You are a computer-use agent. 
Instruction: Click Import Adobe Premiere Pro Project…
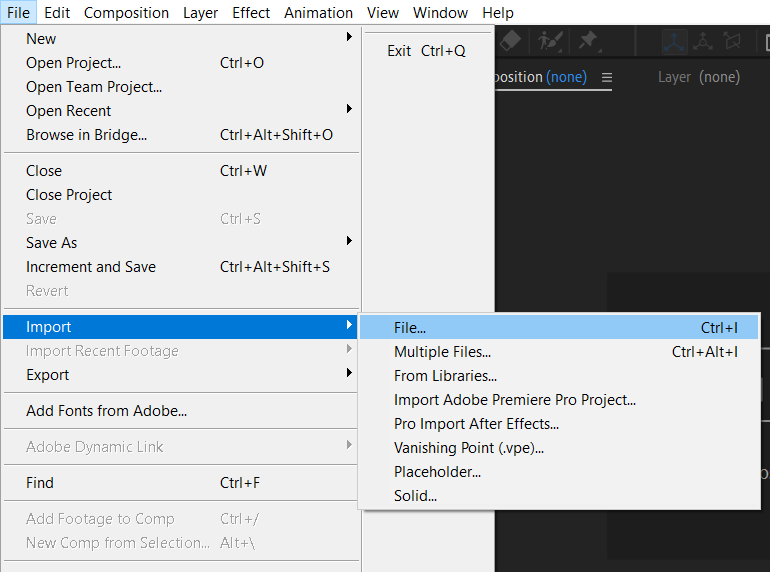click(515, 399)
